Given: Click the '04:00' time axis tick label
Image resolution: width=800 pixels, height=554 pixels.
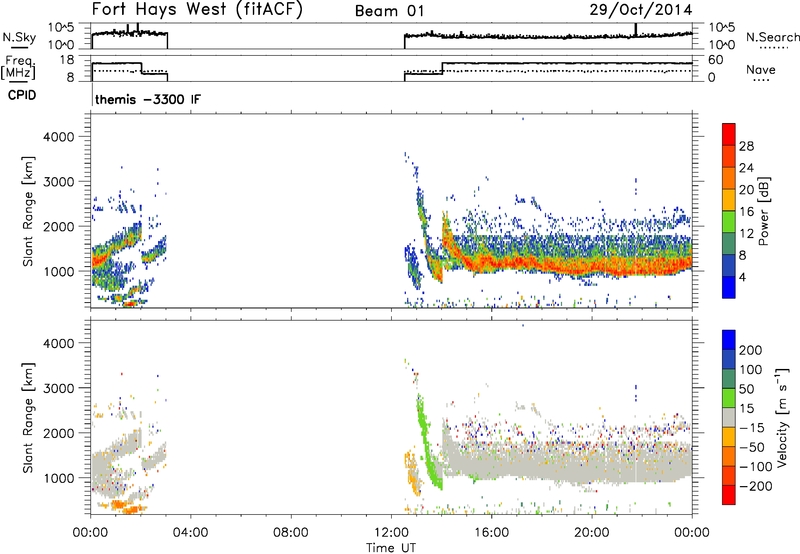Looking at the screenshot, I should tap(190, 533).
